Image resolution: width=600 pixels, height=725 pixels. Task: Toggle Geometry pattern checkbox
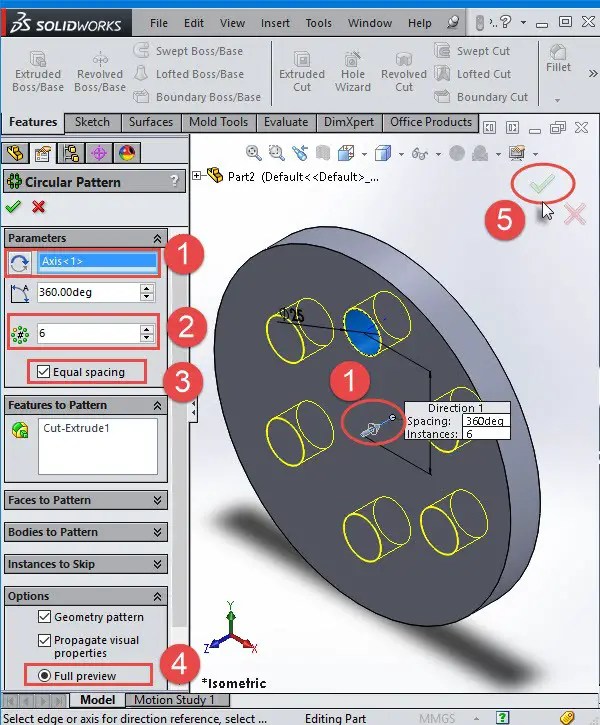coord(44,616)
